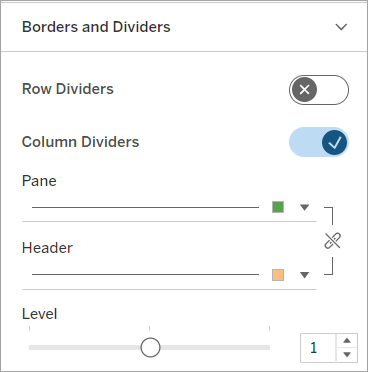Increase Level with the up arrow
Image resolution: width=368 pixels, height=372 pixels.
point(347,341)
